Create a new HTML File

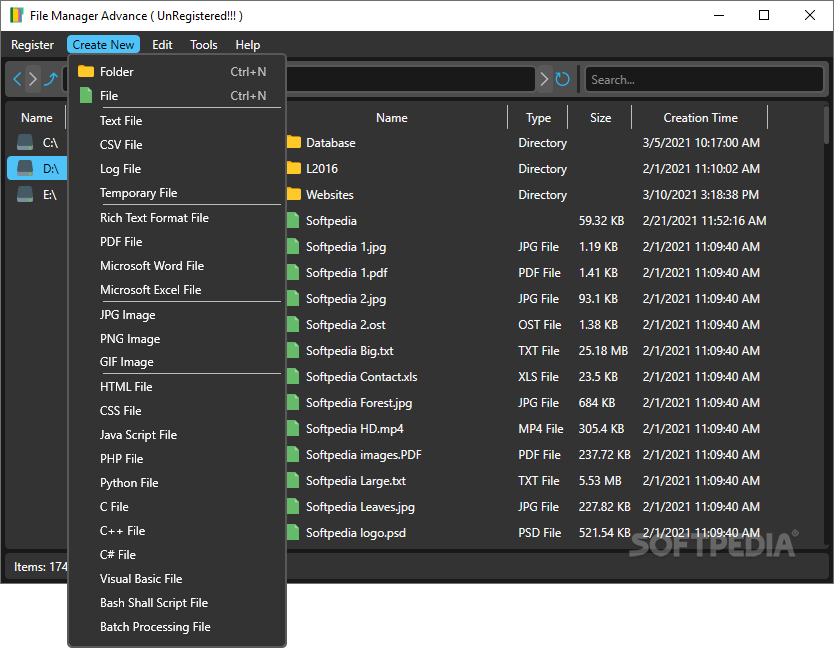point(177,387)
